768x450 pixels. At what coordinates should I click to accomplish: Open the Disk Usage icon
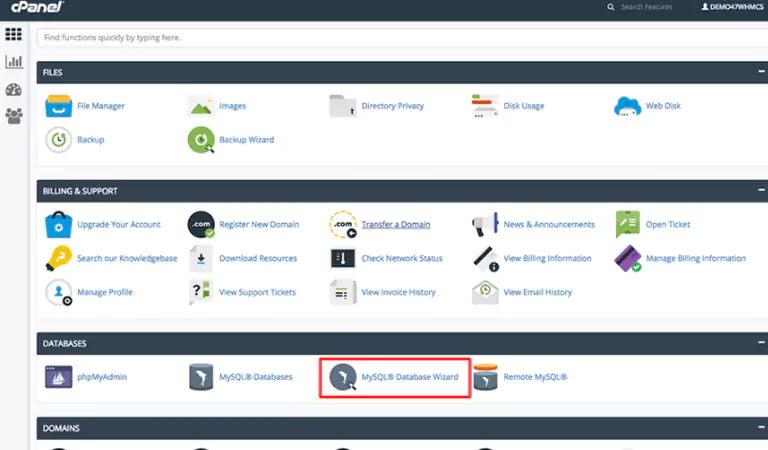(485, 106)
